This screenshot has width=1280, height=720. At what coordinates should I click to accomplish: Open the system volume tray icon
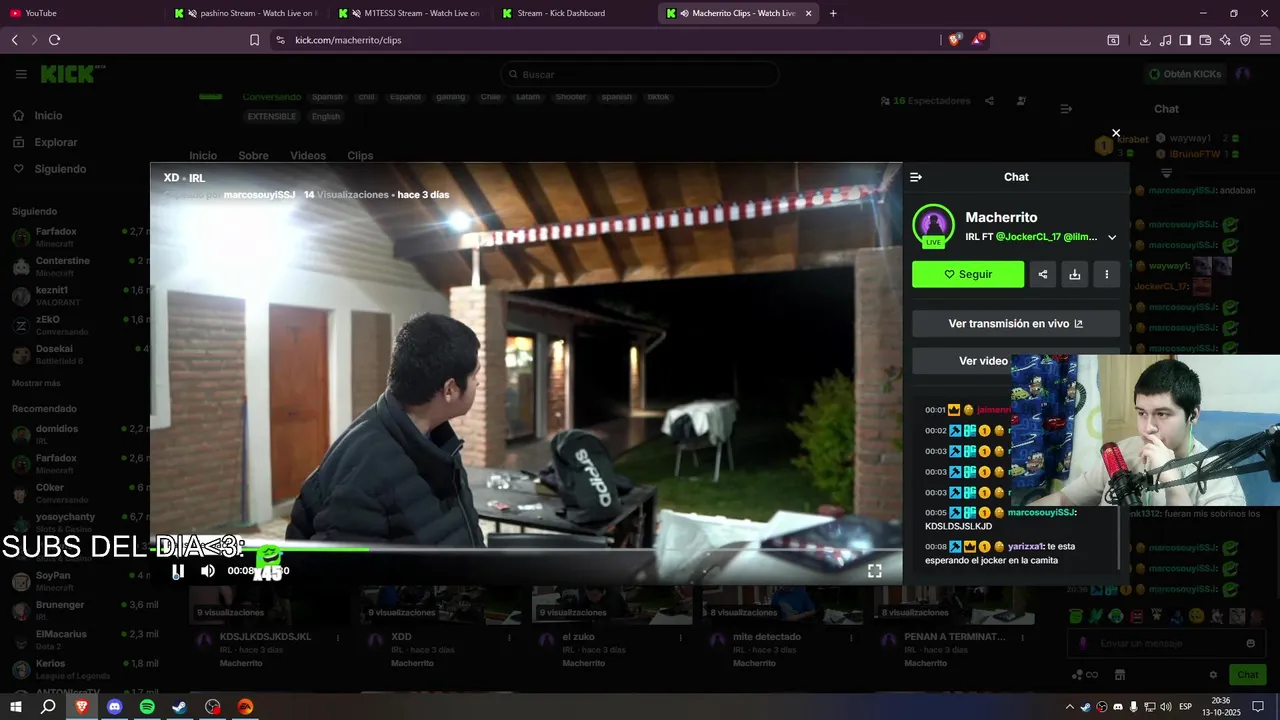(1166, 707)
